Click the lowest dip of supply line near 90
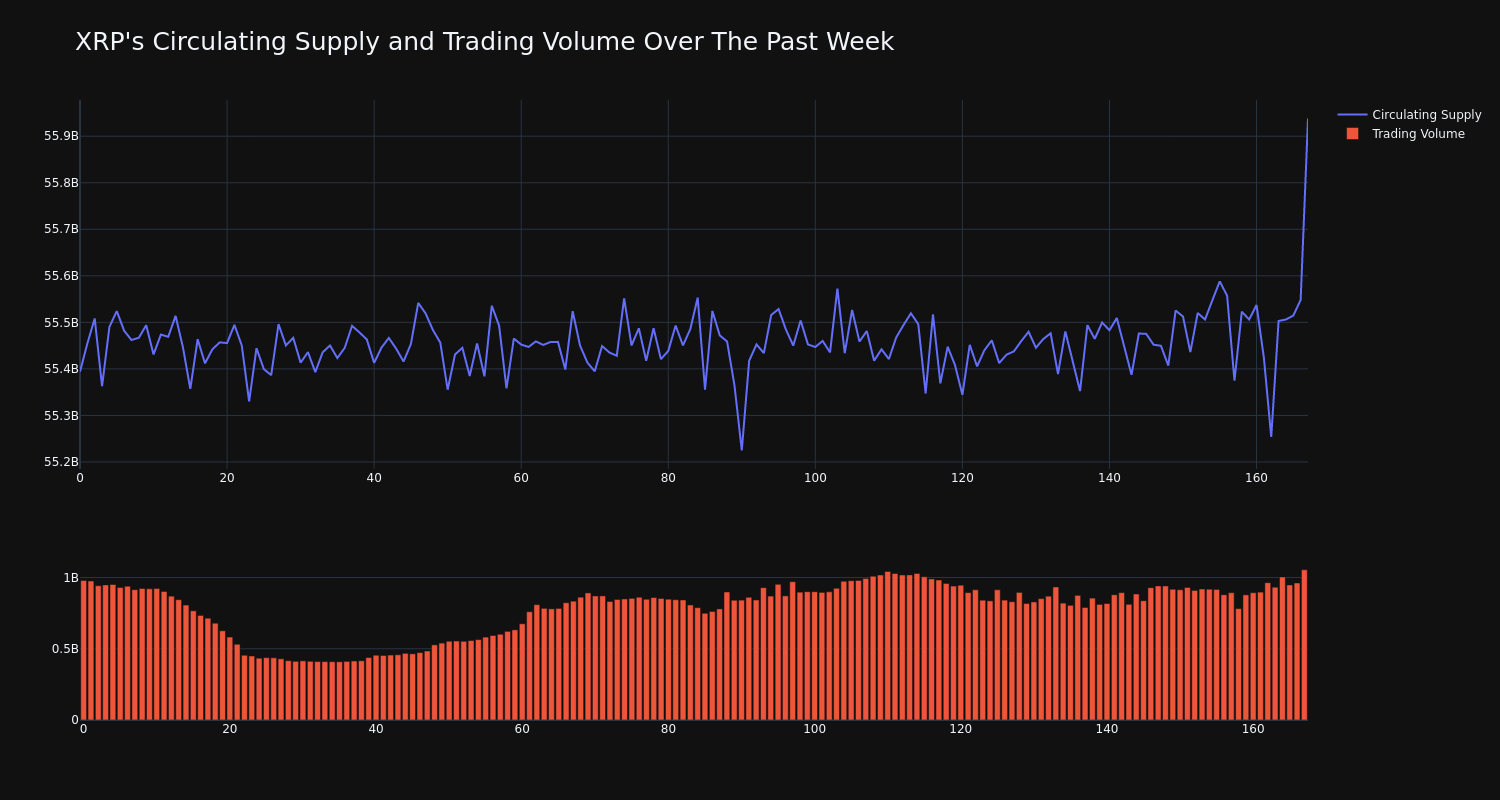Screen dimensions: 1500x800 (742, 449)
